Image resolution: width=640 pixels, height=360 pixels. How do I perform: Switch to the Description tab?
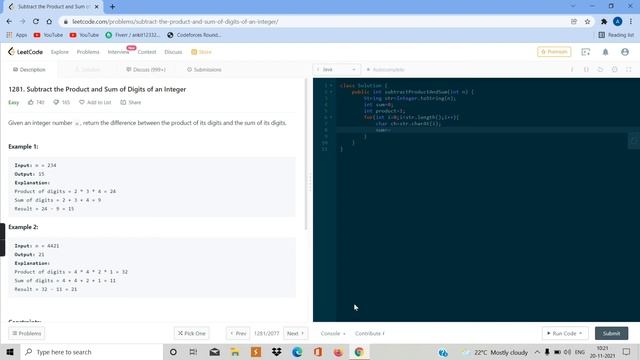click(x=29, y=70)
